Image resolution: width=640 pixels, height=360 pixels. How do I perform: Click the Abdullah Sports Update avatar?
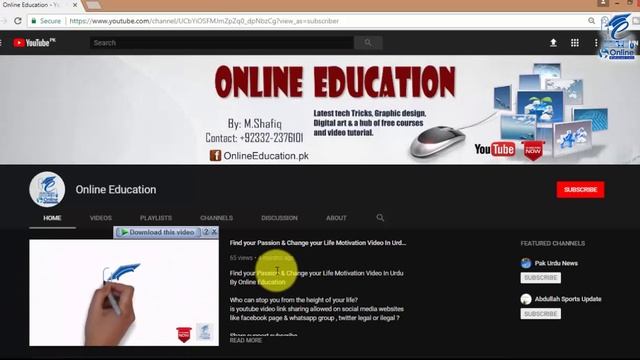click(526, 299)
